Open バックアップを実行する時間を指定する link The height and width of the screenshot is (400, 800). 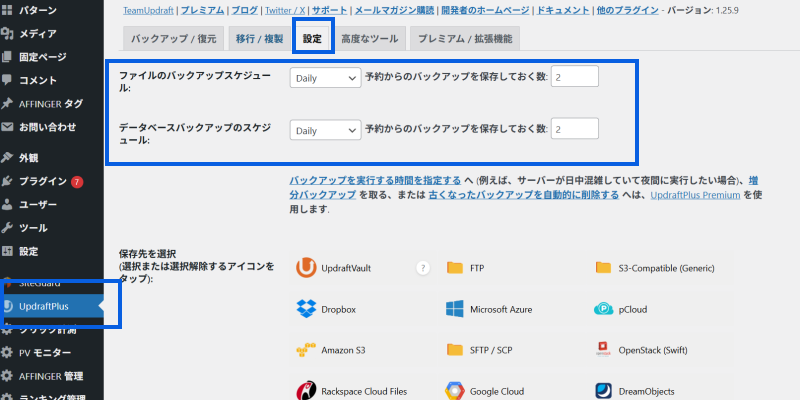coord(375,180)
